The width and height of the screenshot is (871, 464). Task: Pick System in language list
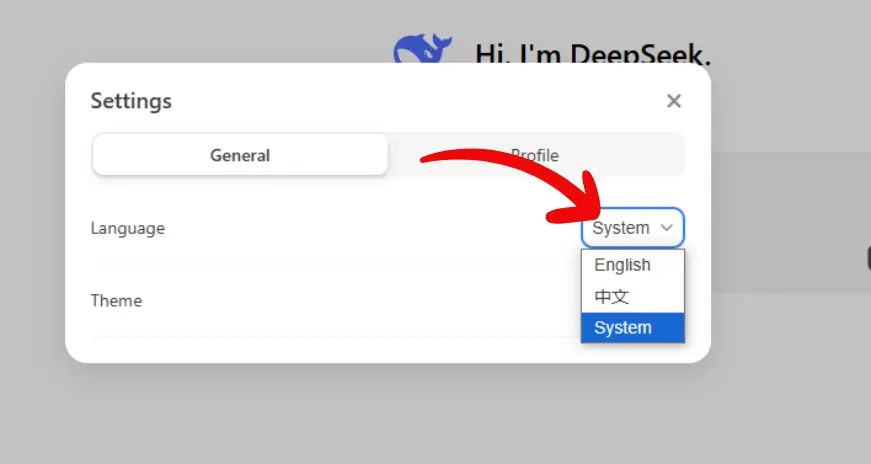pos(633,328)
